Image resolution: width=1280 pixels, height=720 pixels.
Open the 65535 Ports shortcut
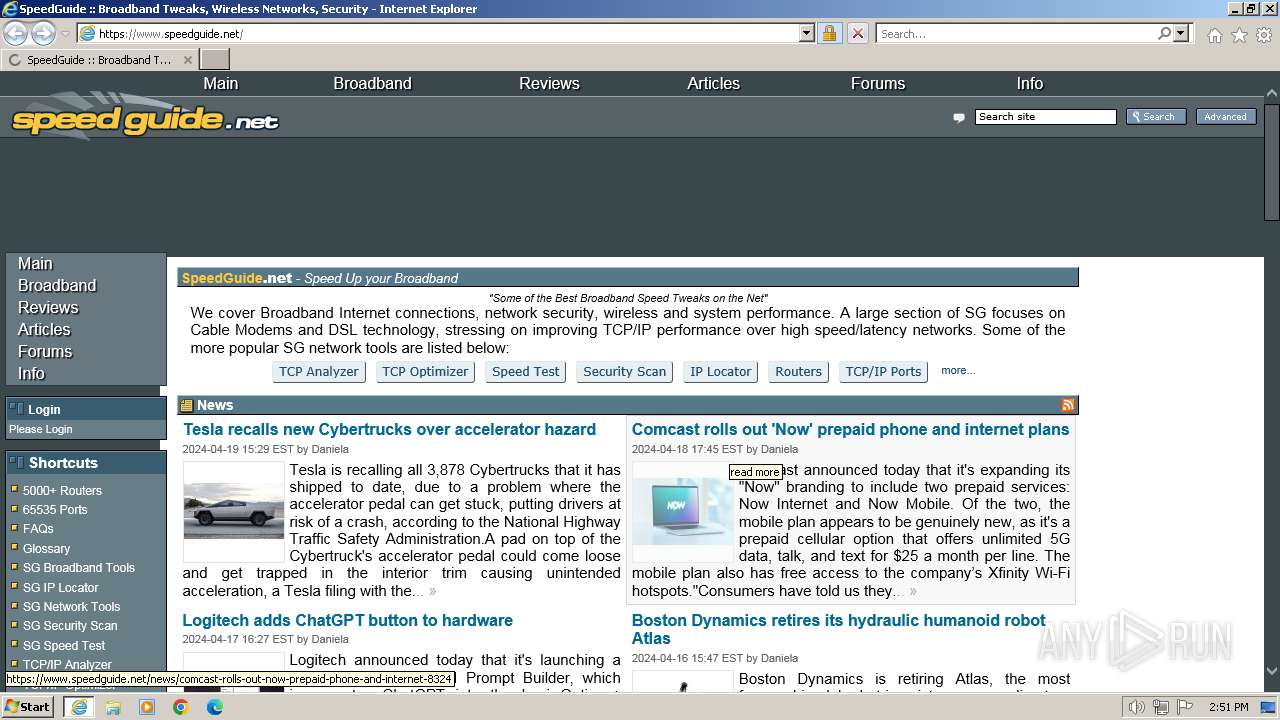55,509
